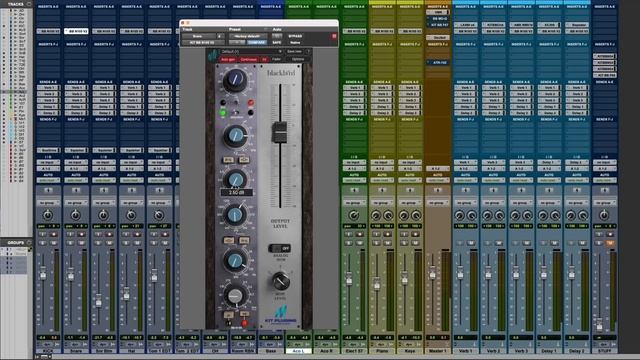Open the Groups list header menu

pos(29,242)
